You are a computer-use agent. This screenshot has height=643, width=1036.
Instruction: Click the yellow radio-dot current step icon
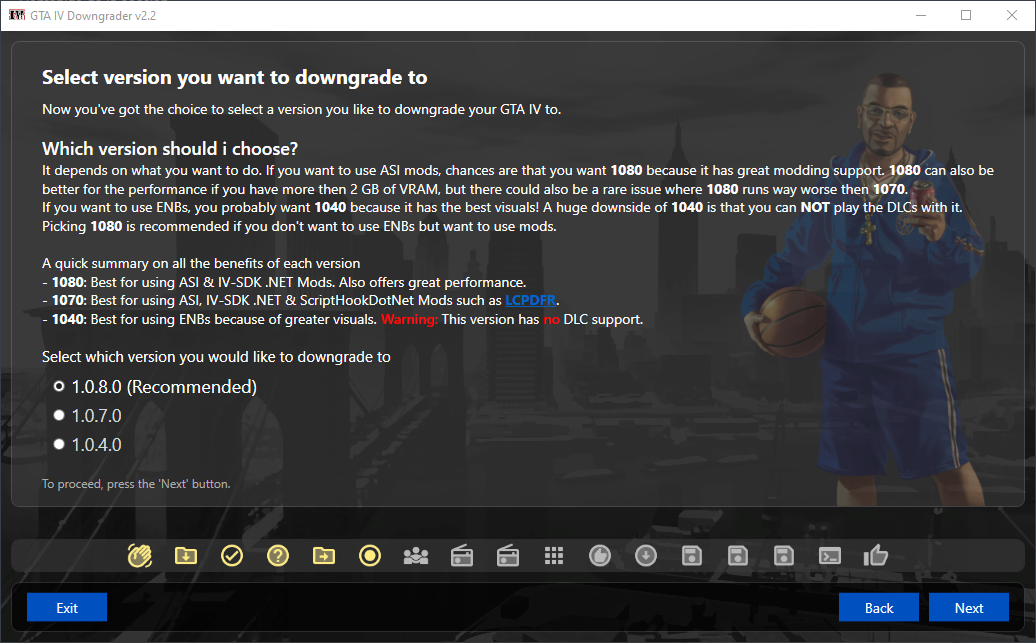coord(370,556)
